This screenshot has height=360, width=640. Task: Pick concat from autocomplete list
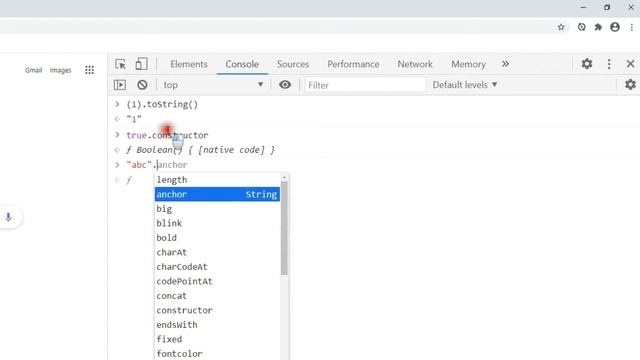tap(217, 296)
